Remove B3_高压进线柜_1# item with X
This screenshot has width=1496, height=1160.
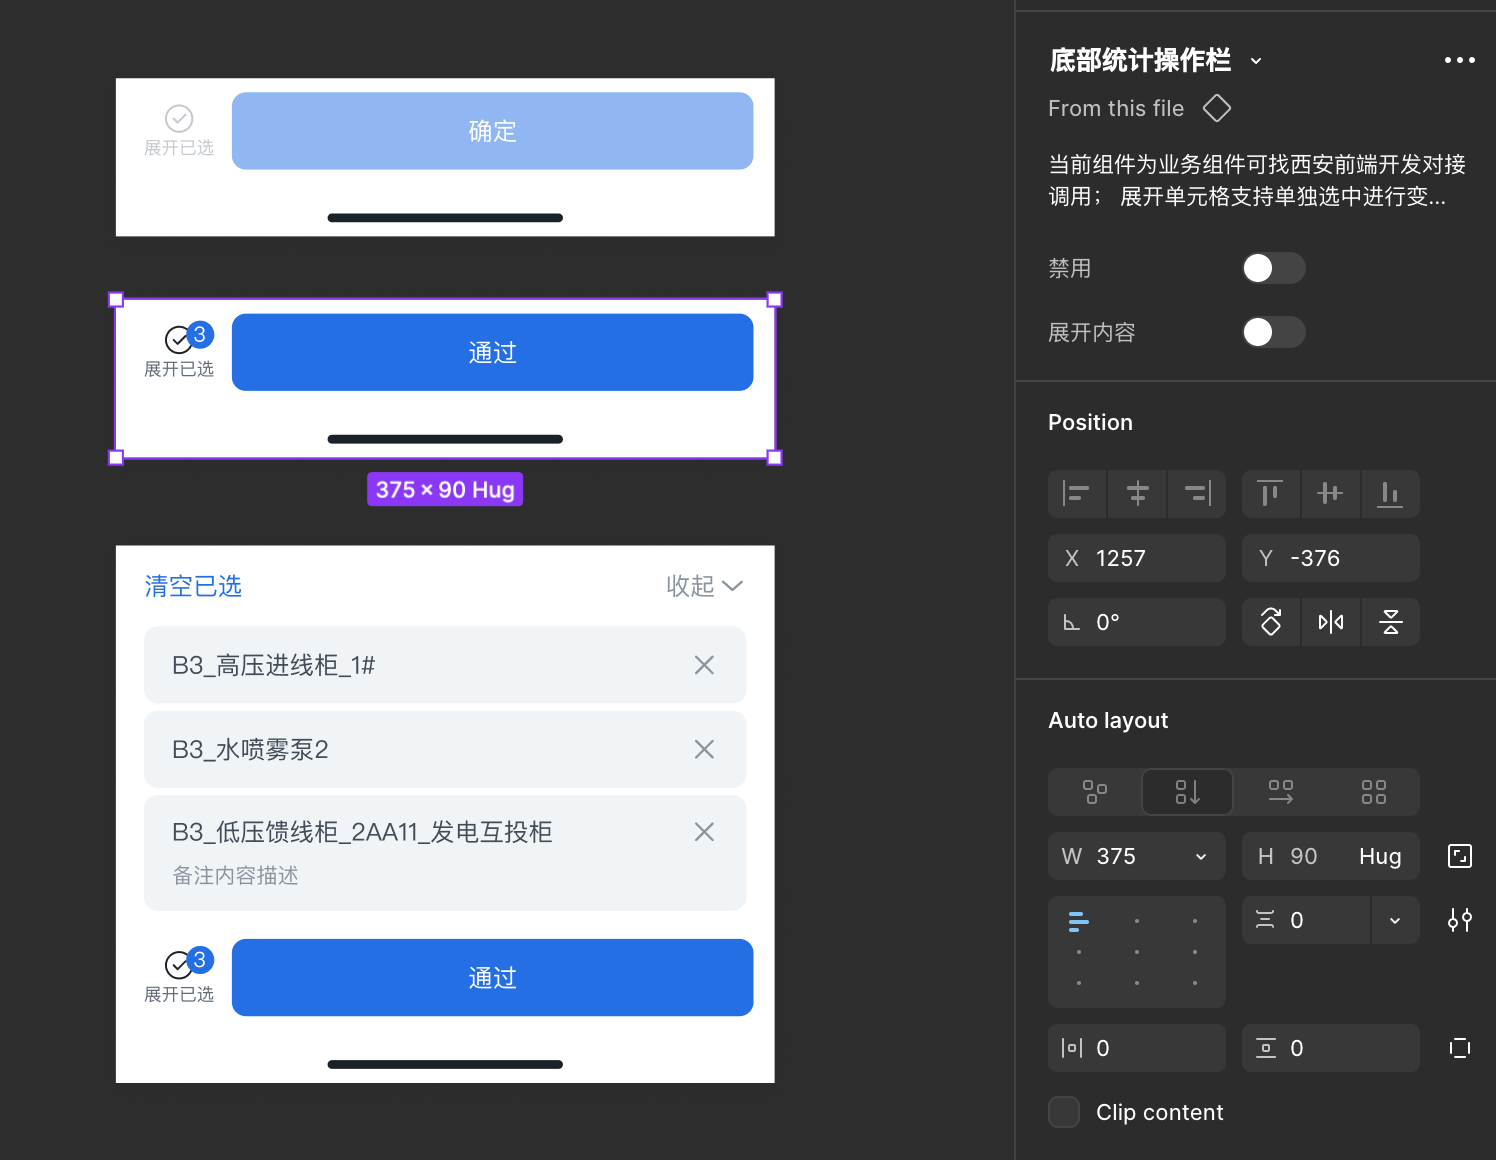(x=704, y=665)
